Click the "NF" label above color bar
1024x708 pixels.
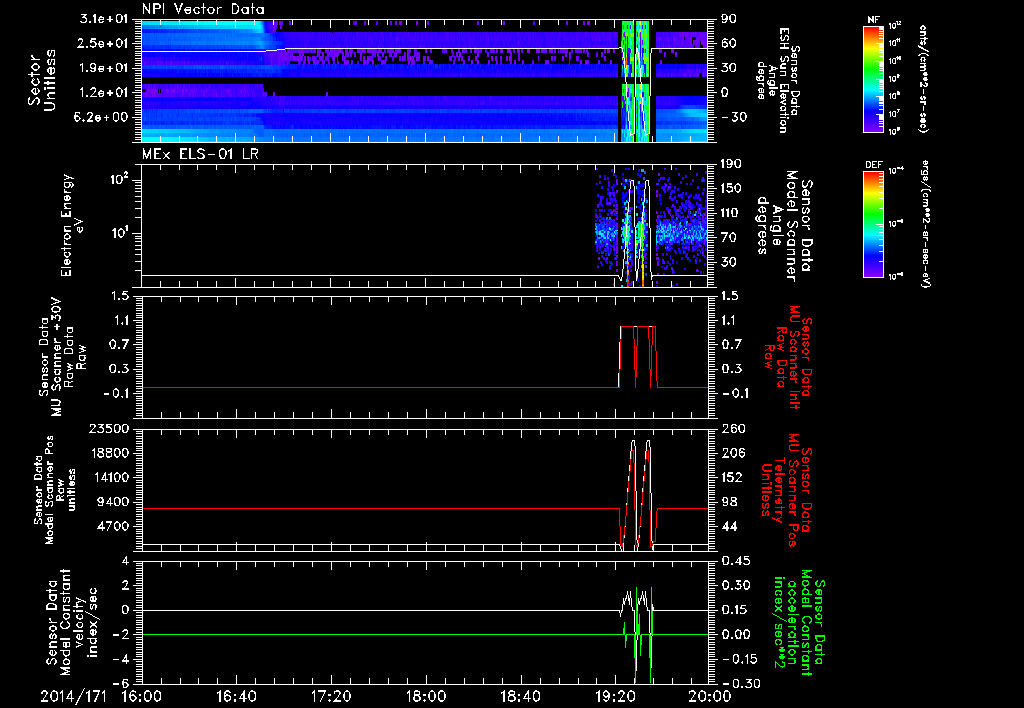point(873,20)
